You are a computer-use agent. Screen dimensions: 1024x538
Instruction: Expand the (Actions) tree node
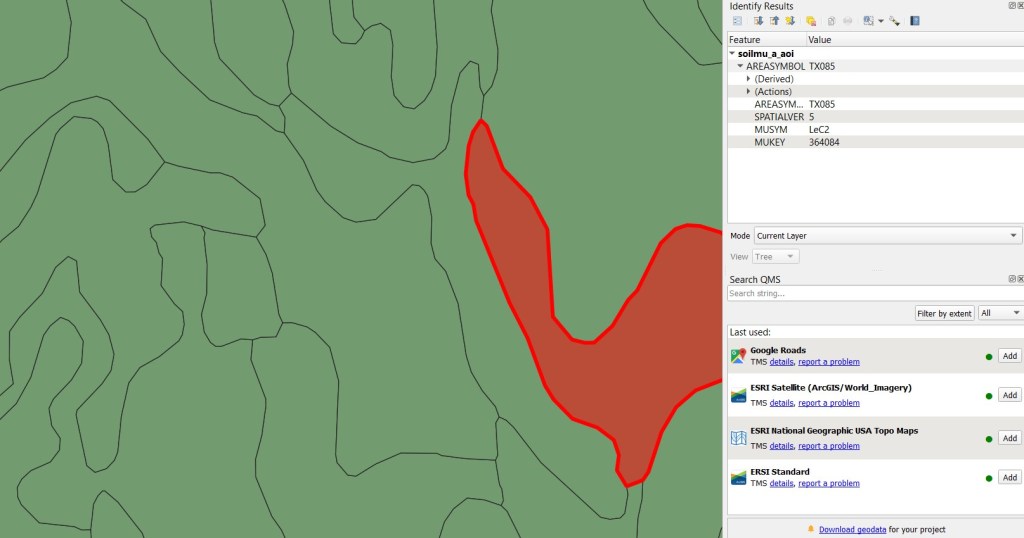pyautogui.click(x=748, y=91)
